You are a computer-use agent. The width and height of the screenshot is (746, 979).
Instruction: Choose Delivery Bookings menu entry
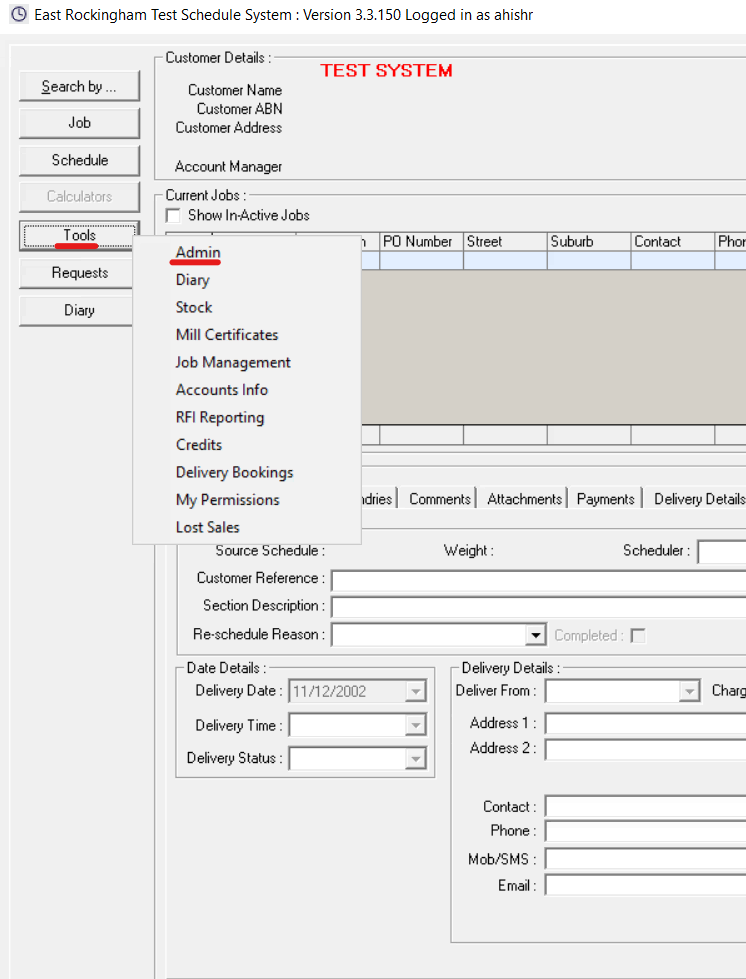pos(234,472)
